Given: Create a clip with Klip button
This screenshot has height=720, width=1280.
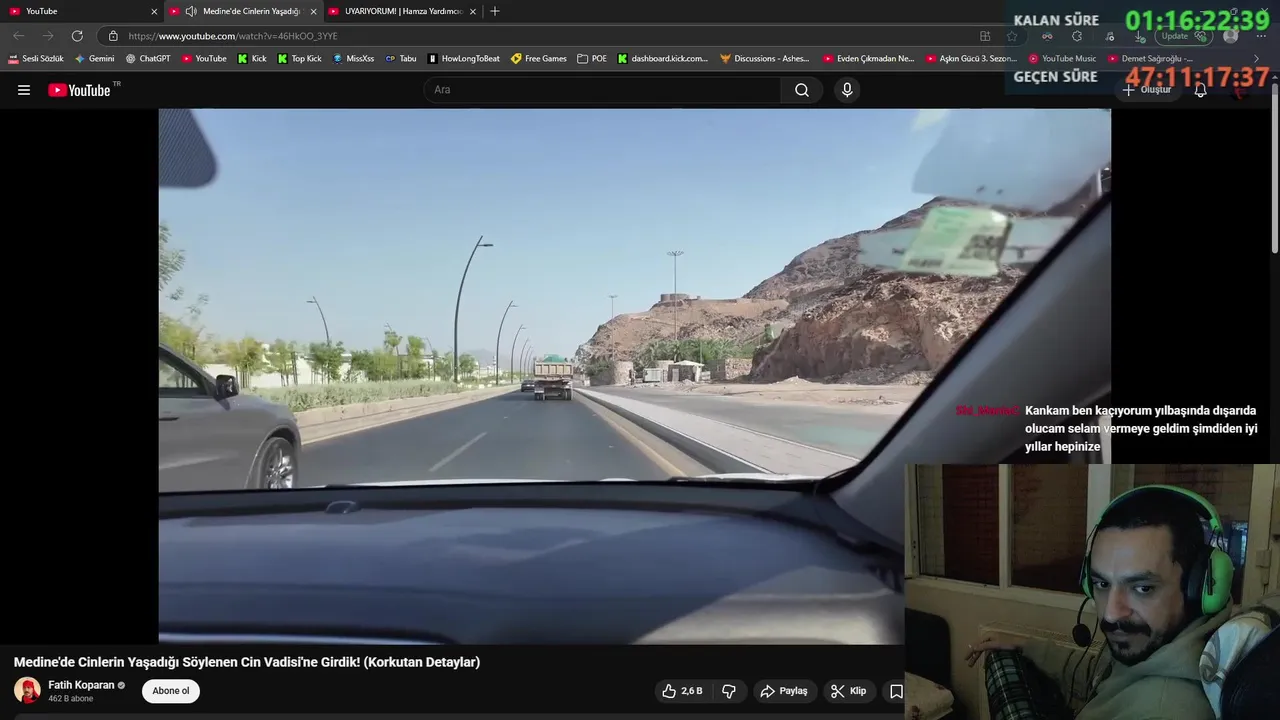Looking at the screenshot, I should [848, 691].
